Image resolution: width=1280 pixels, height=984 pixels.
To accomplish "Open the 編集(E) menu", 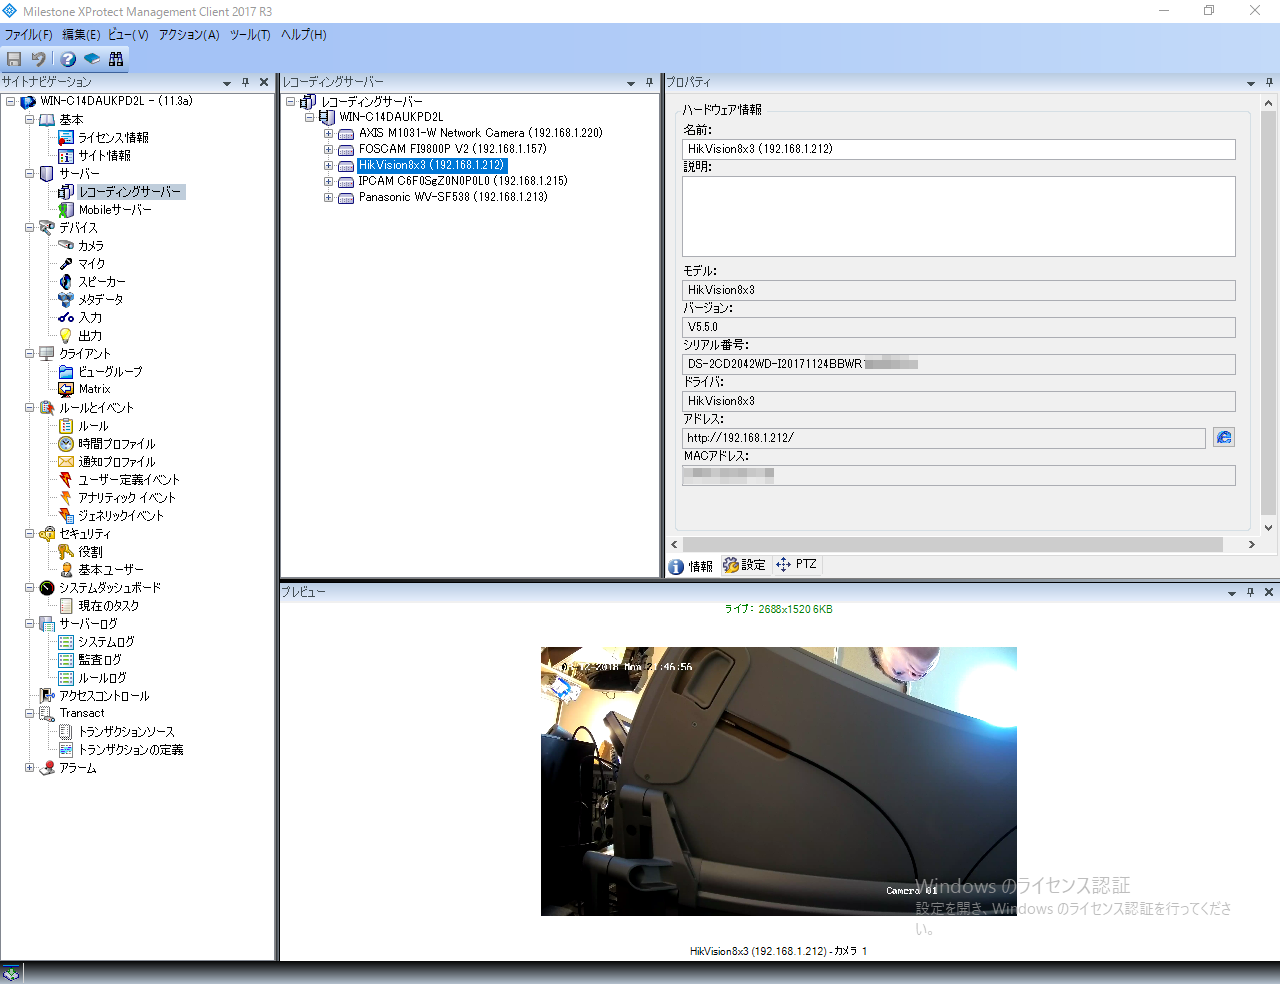I will tap(81, 34).
